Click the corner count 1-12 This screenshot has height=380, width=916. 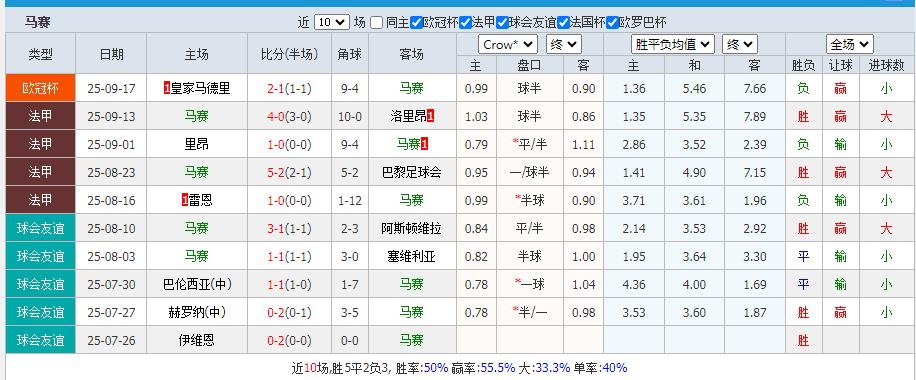point(349,201)
